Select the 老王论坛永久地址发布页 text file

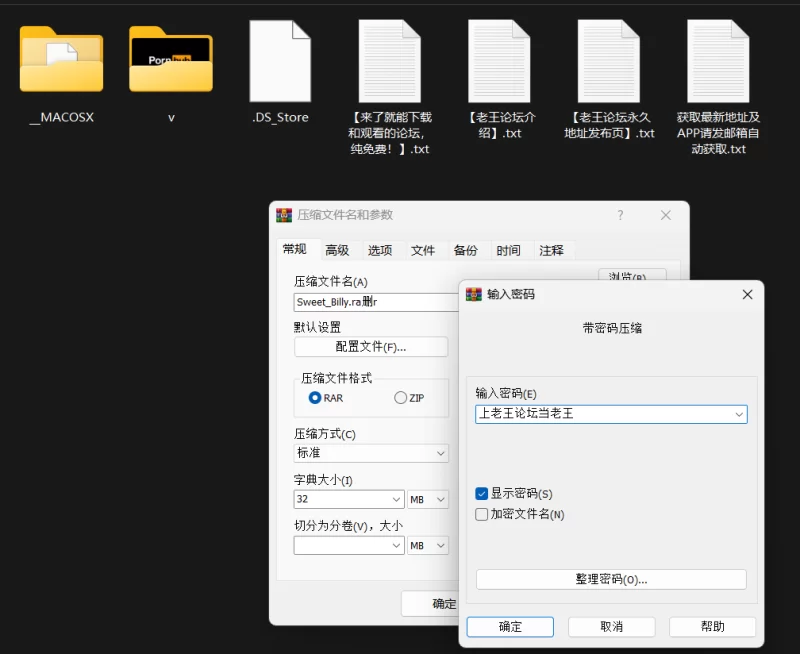(608, 61)
